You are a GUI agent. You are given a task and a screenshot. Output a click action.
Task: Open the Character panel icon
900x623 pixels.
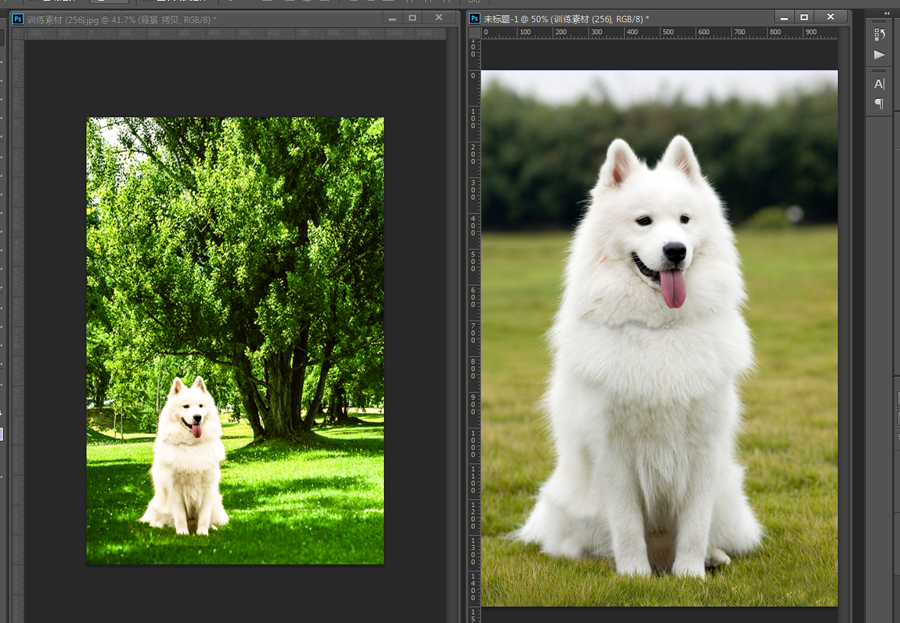pos(879,84)
